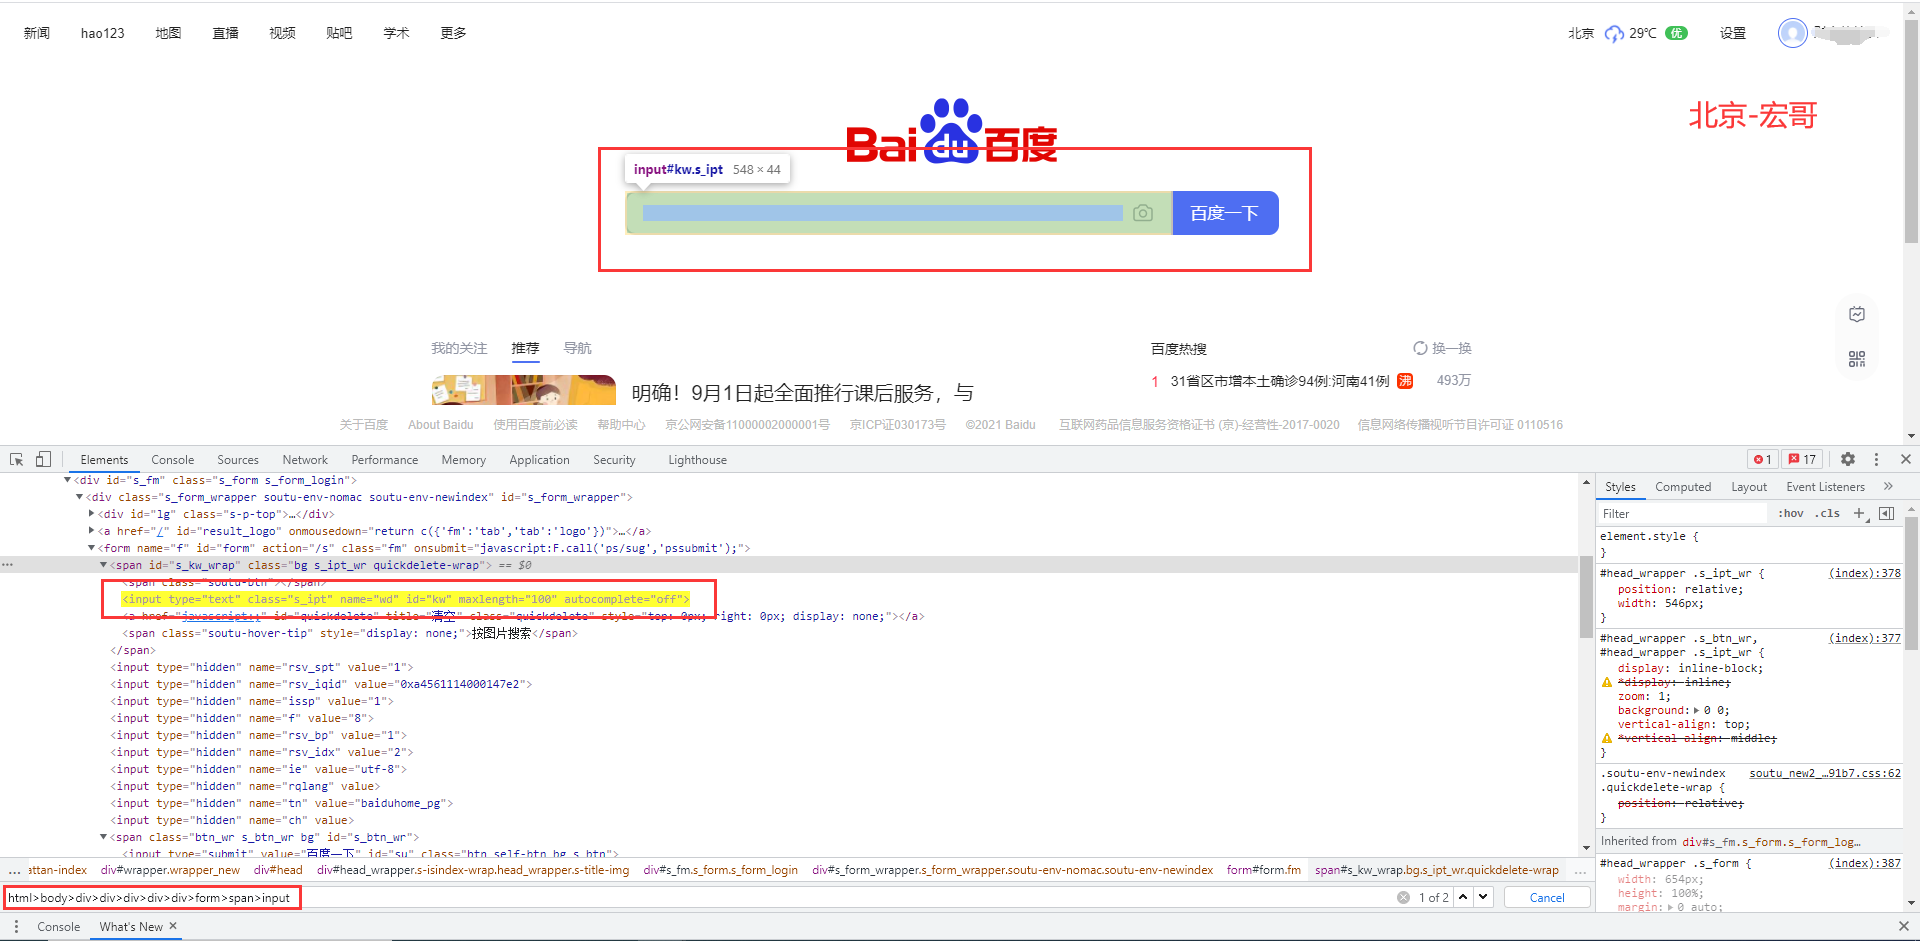Image resolution: width=1920 pixels, height=941 pixels.
Task: Open the (index):378 source link
Action: [x=1865, y=573]
